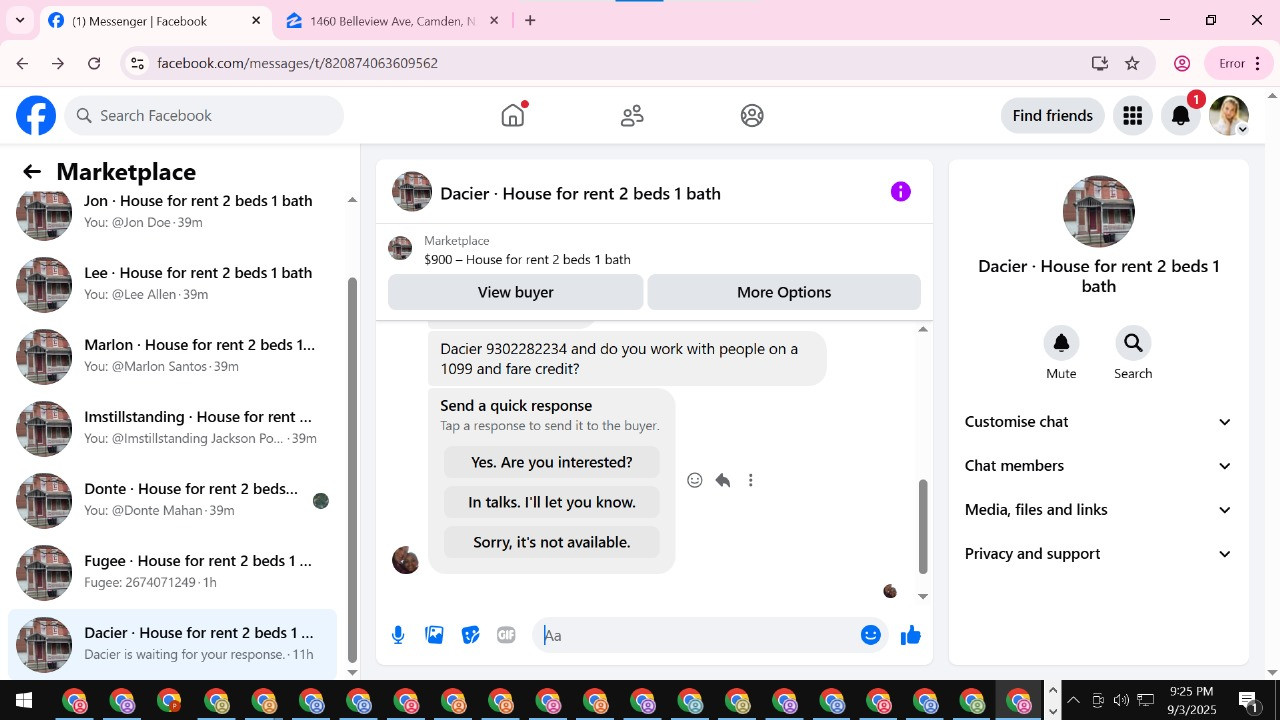Viewport: 1280px width, 720px height.
Task: React to the message with emoji icon
Action: (x=695, y=480)
